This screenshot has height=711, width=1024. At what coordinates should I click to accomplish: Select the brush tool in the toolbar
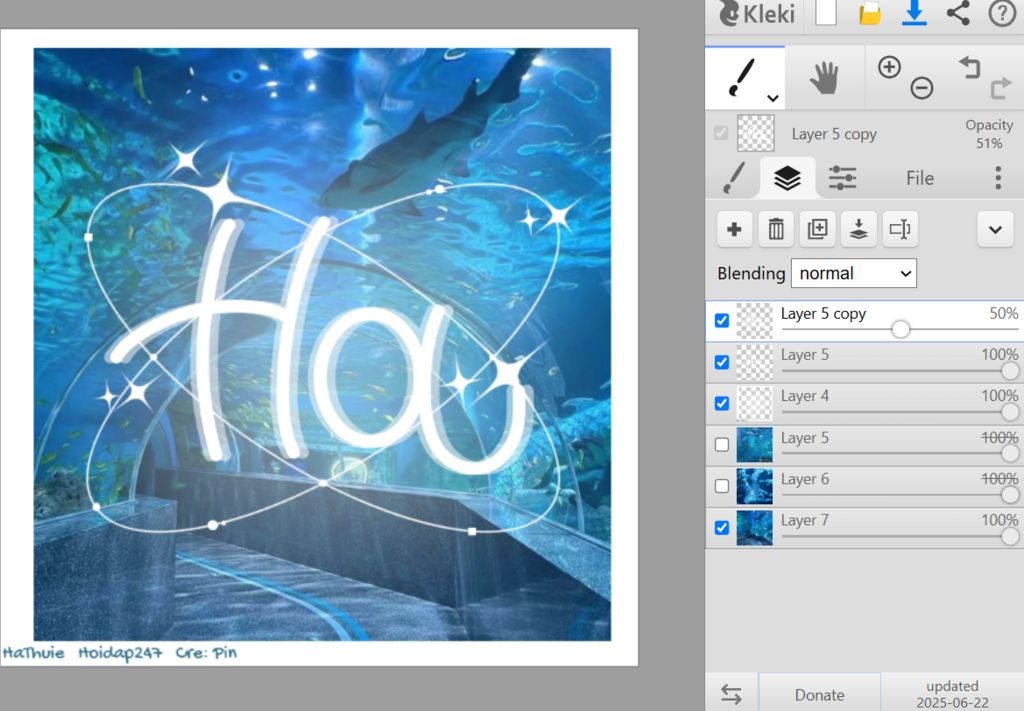741,76
